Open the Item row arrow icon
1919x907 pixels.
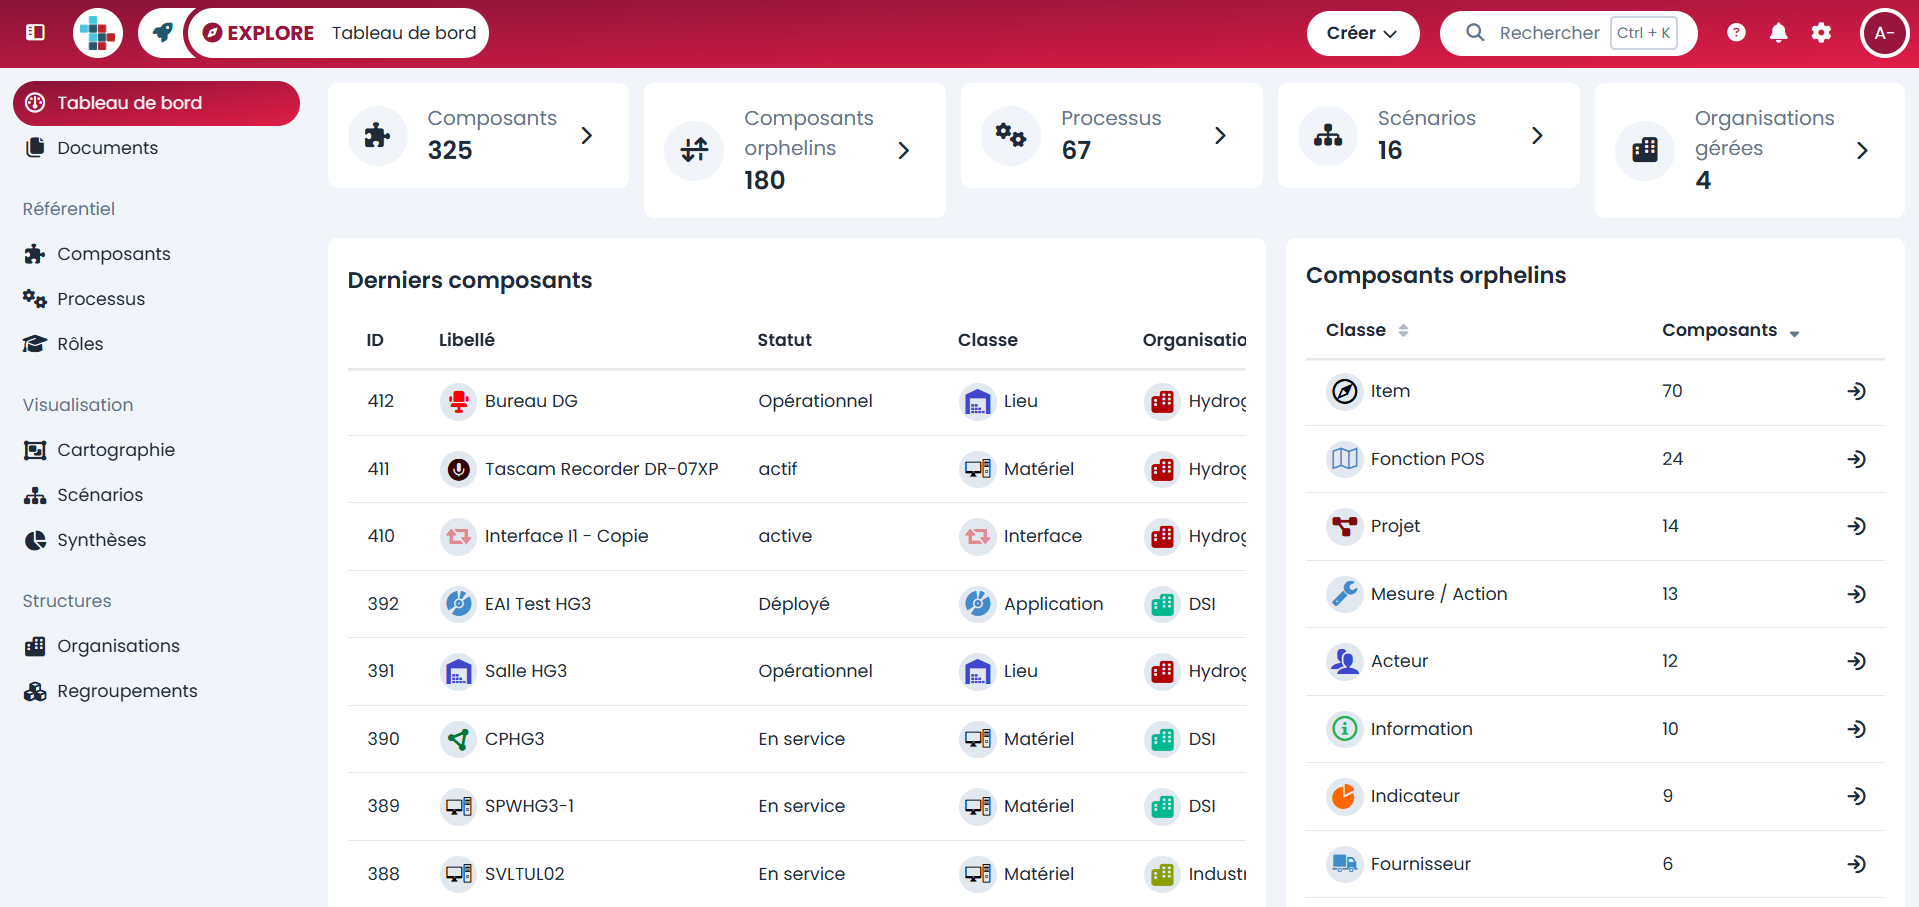pyautogui.click(x=1857, y=391)
